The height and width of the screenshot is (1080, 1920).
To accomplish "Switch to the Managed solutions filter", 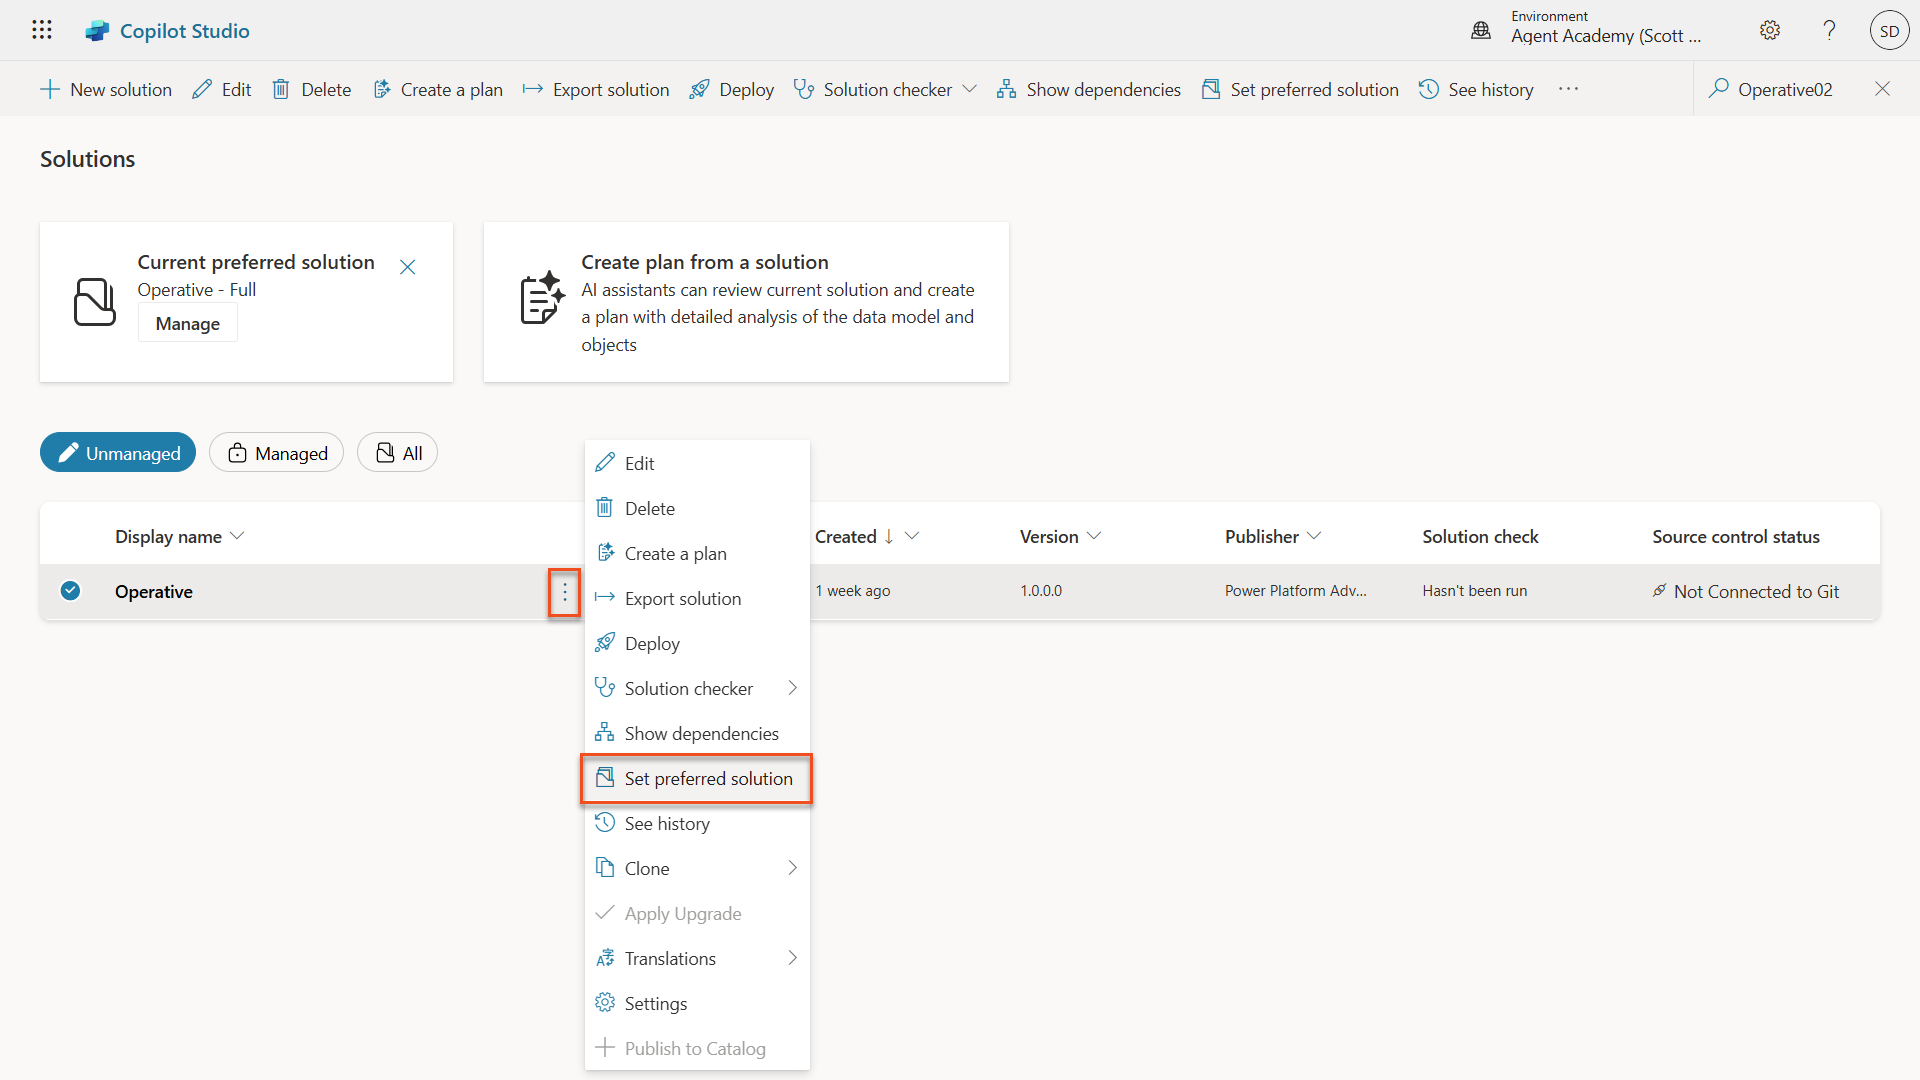I will click(277, 453).
